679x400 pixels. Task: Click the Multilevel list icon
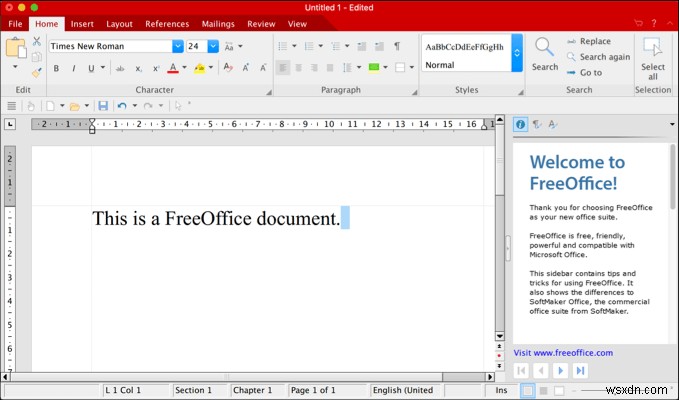coord(336,46)
